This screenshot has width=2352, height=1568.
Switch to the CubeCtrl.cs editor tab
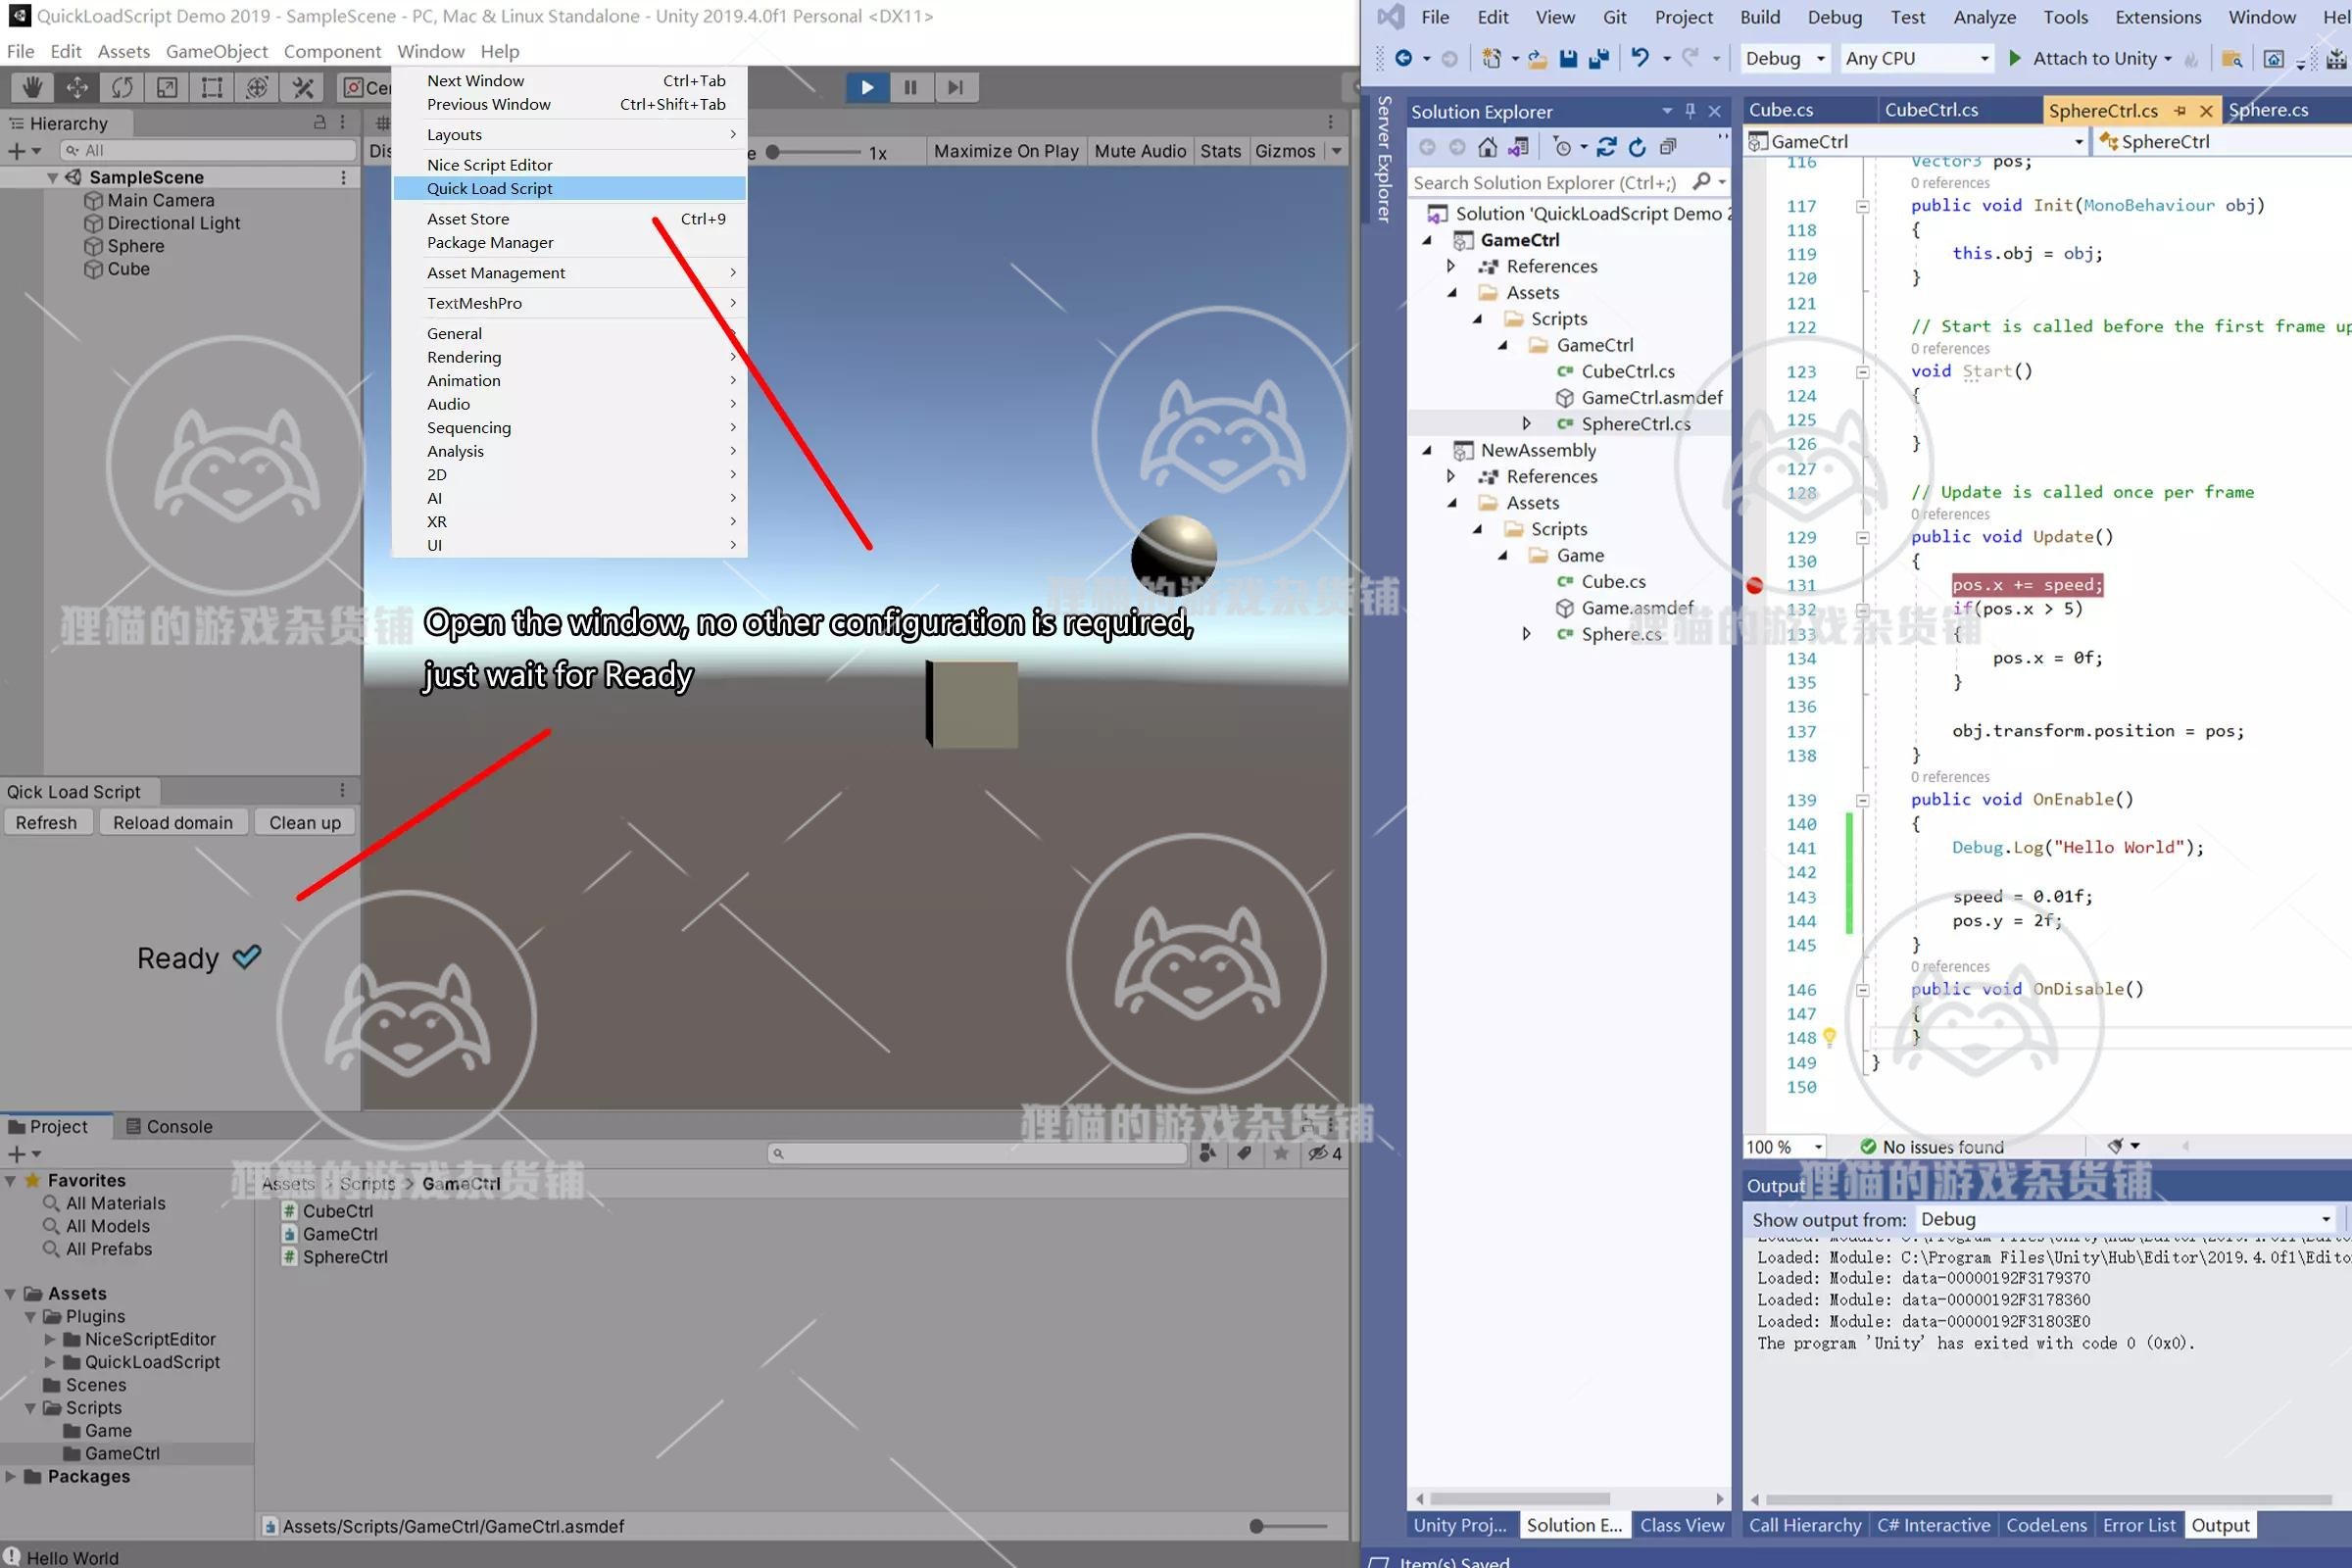[1930, 110]
